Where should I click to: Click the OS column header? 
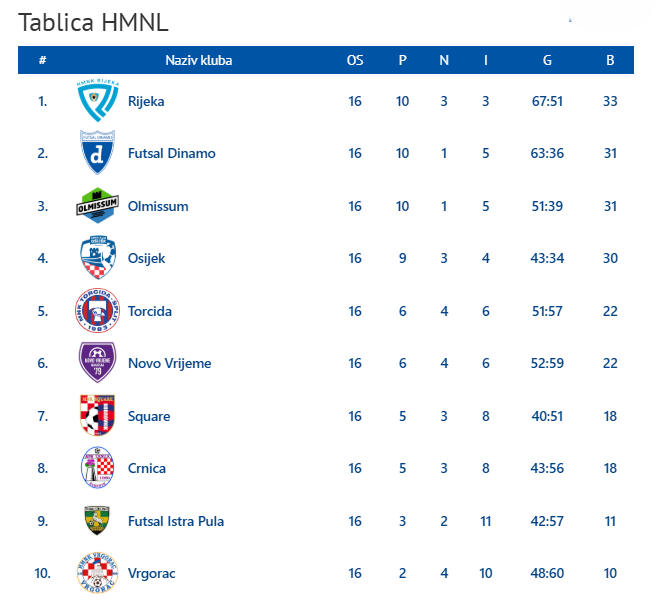[x=355, y=60]
